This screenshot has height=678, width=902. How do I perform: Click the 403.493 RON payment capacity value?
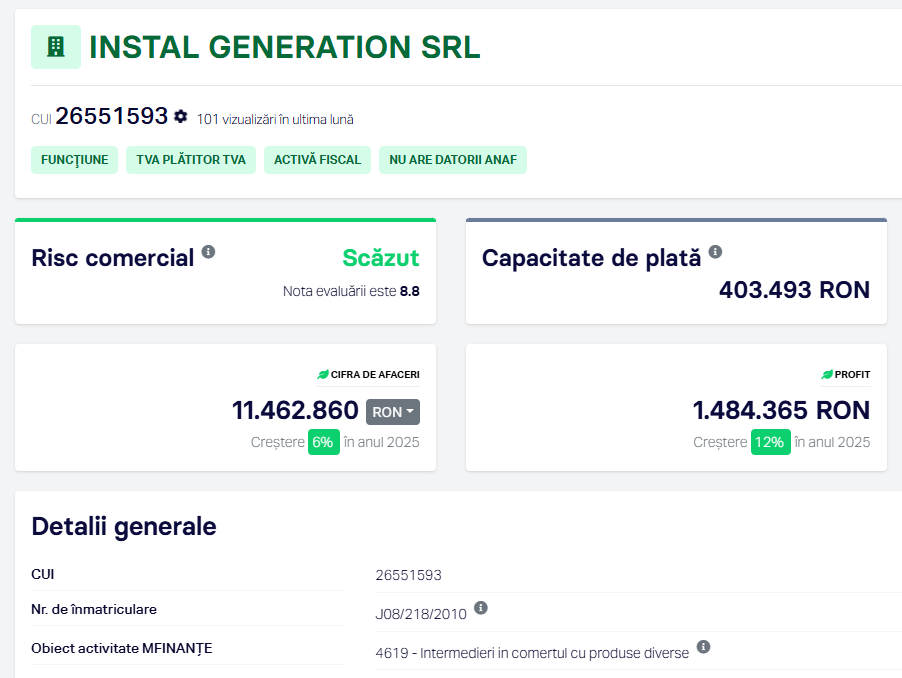click(x=794, y=289)
